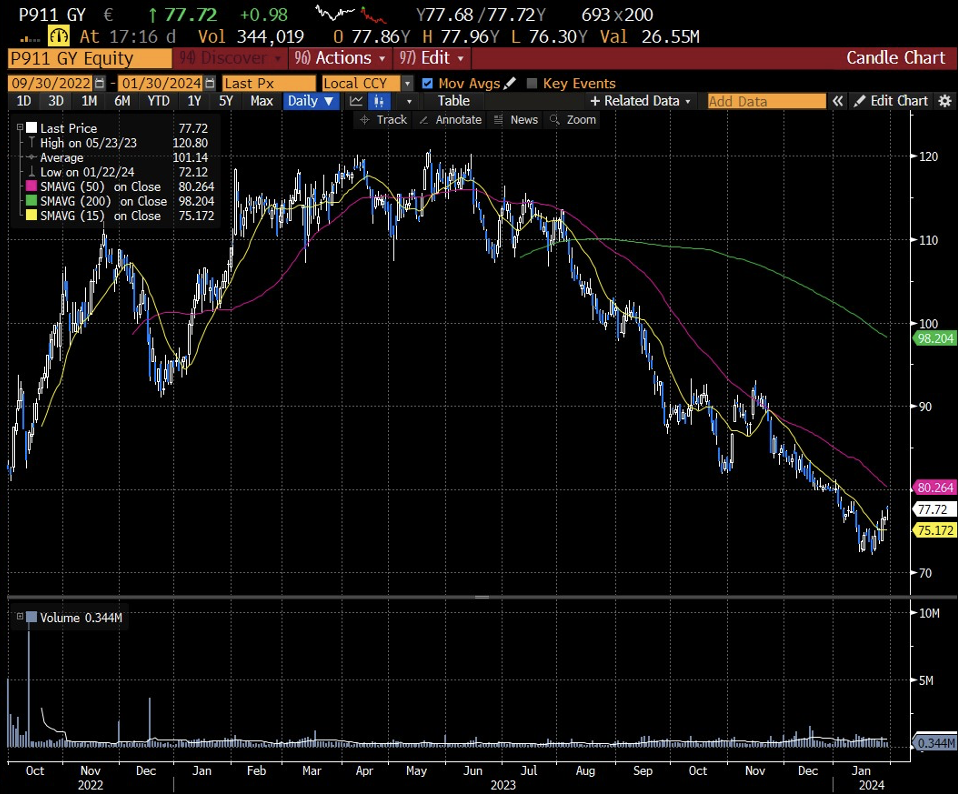
Task: Collapse panel with double-left chevron icon
Action: [838, 101]
